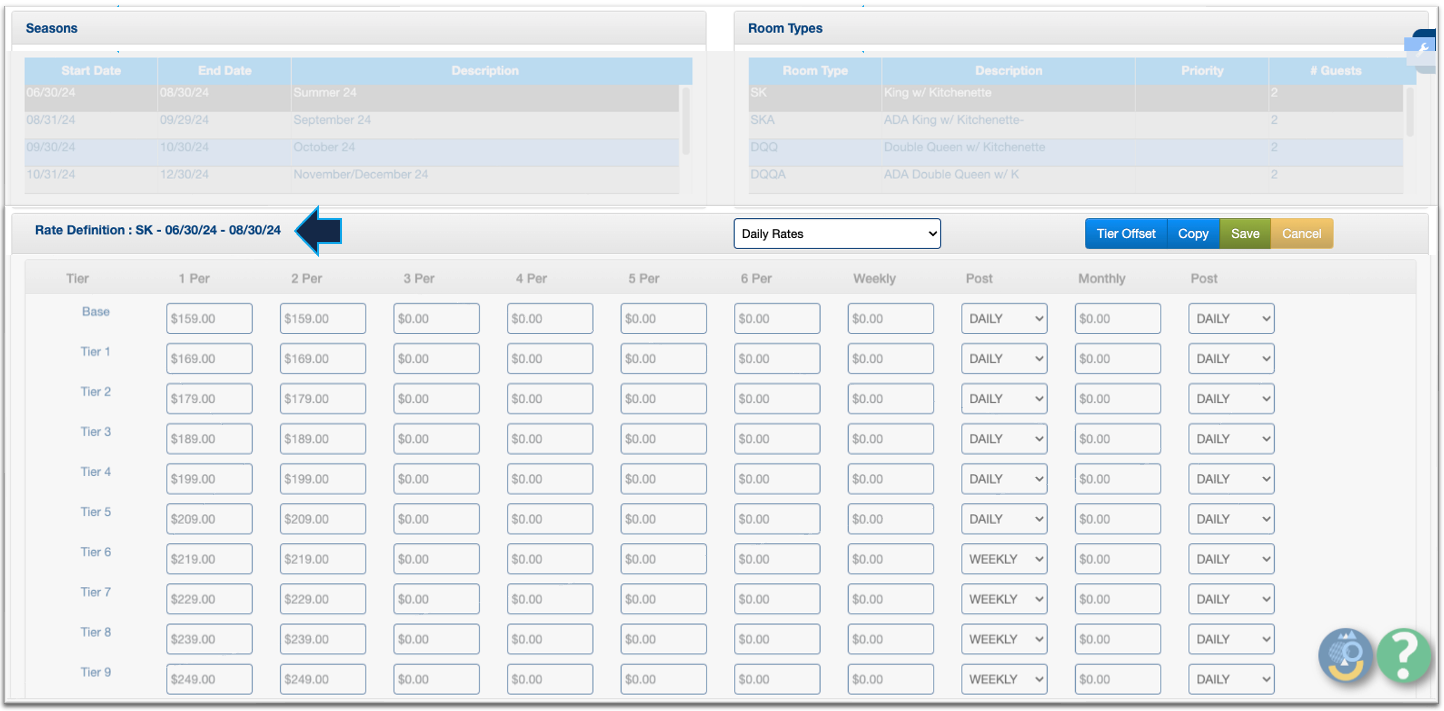Viewport: 1444px width, 711px height.
Task: Click the Tier Offset button
Action: 1125,234
